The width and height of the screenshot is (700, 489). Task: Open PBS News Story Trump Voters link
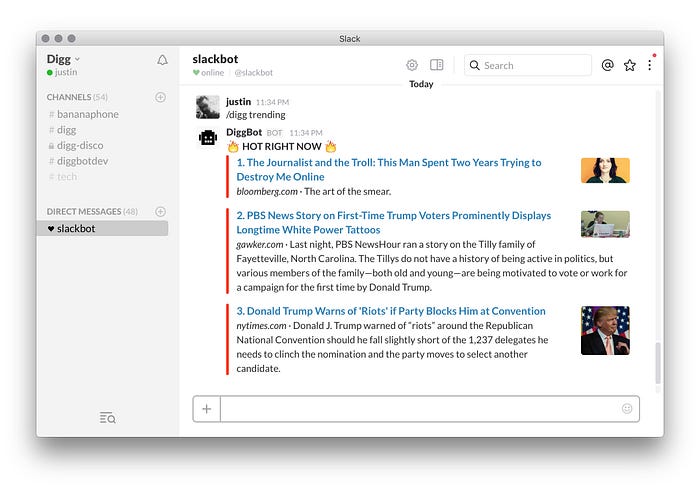[x=393, y=222]
